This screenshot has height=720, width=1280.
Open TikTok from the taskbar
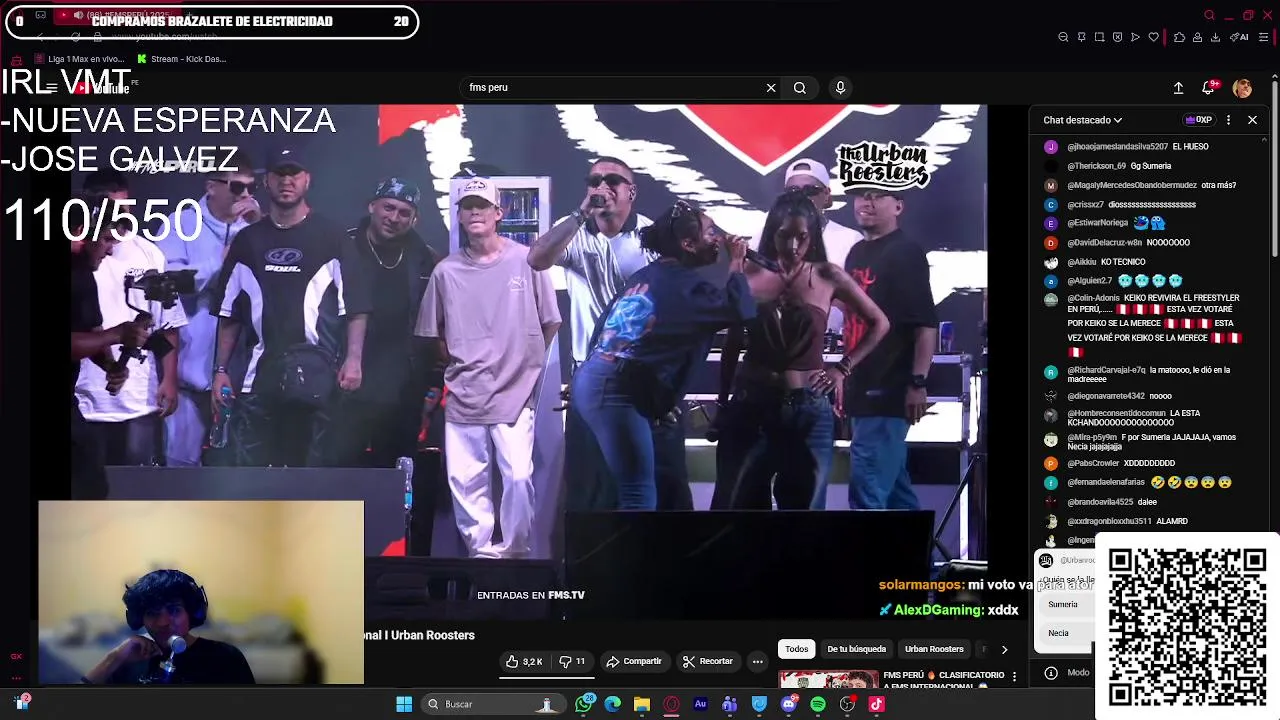[876, 704]
